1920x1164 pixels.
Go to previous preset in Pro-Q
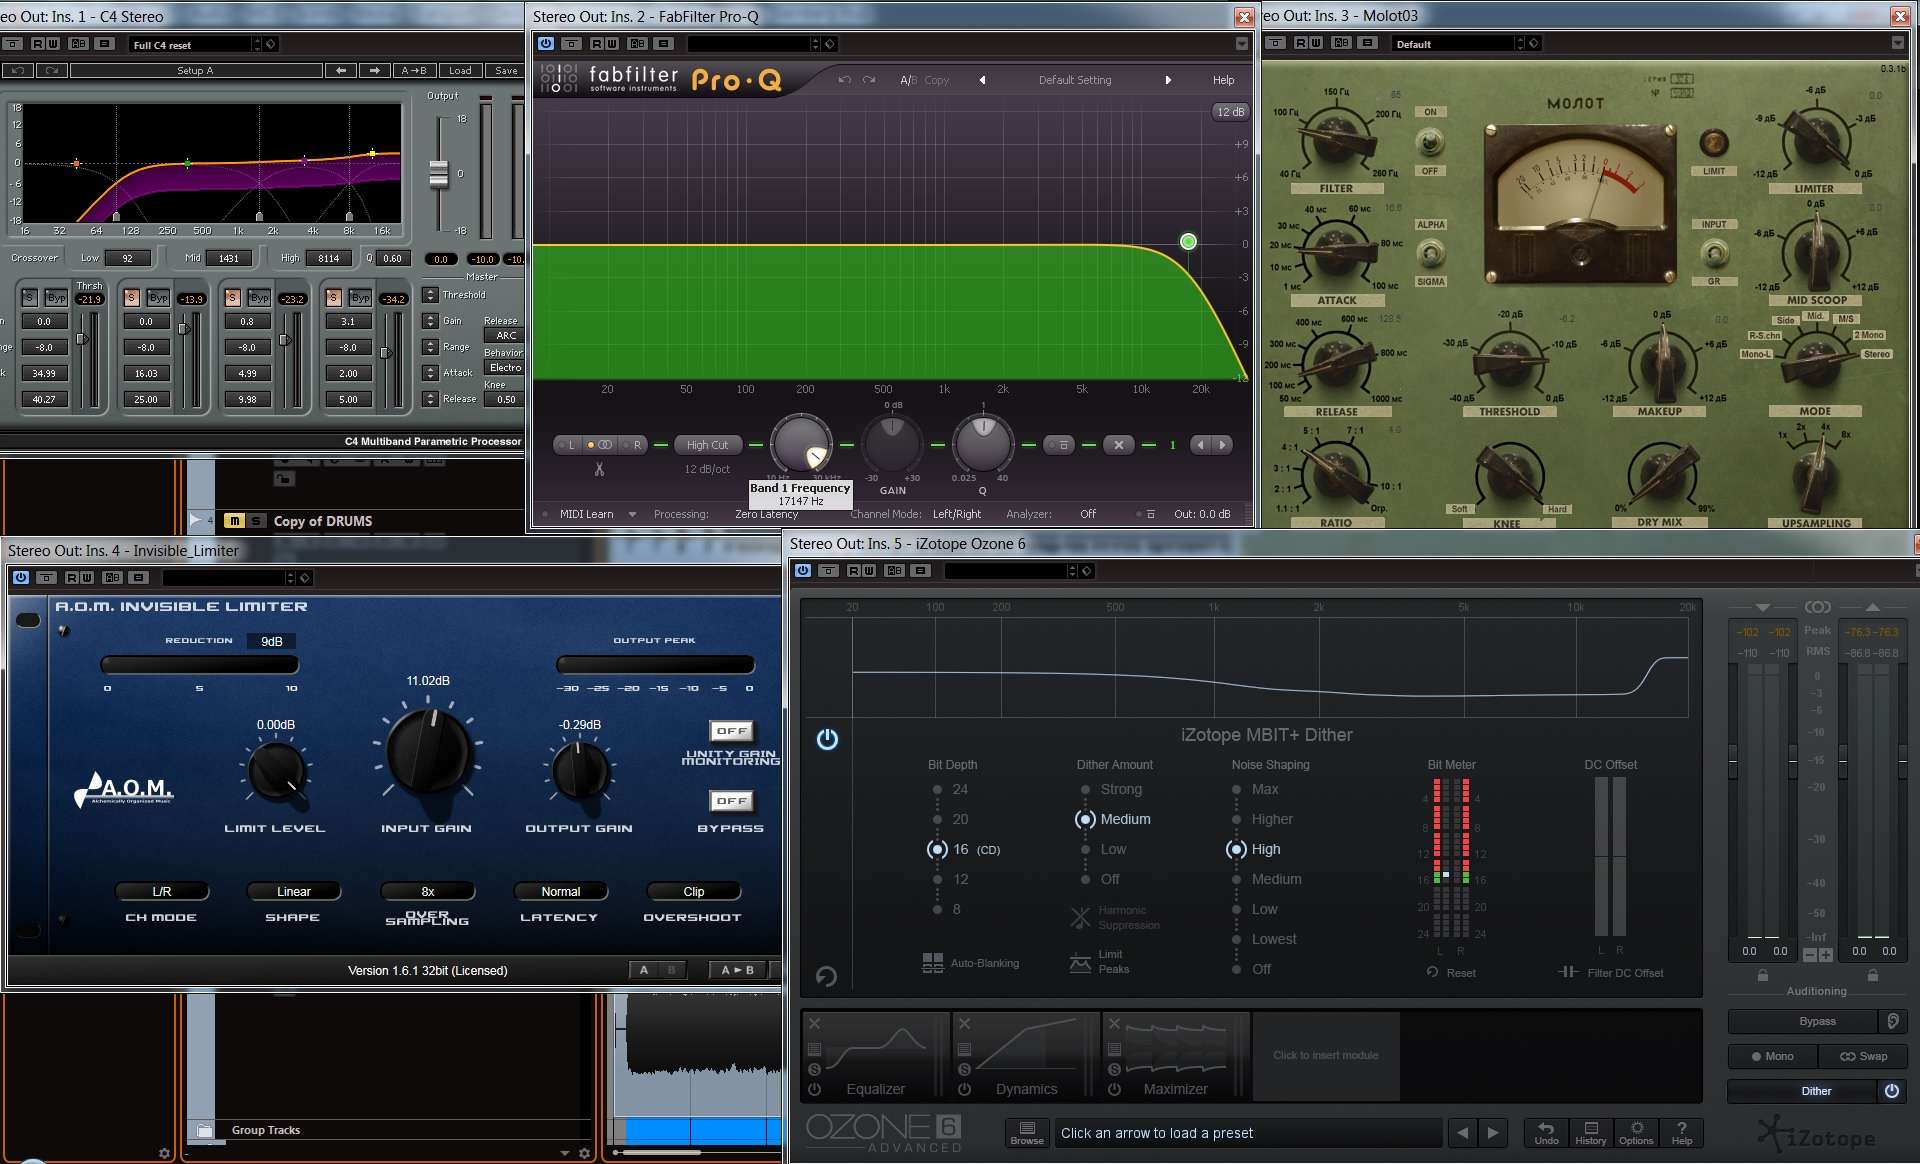(x=982, y=80)
